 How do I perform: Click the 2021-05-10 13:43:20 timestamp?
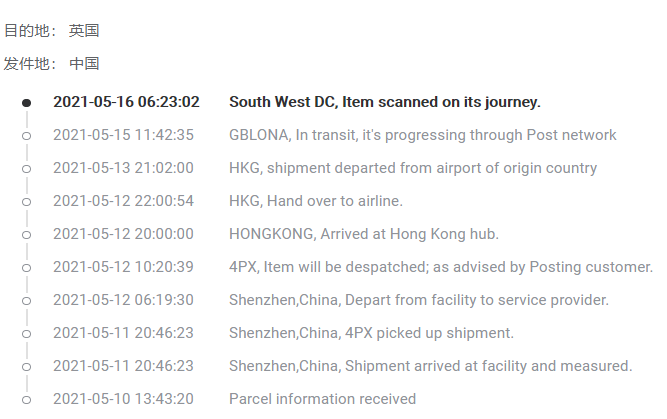pos(123,399)
